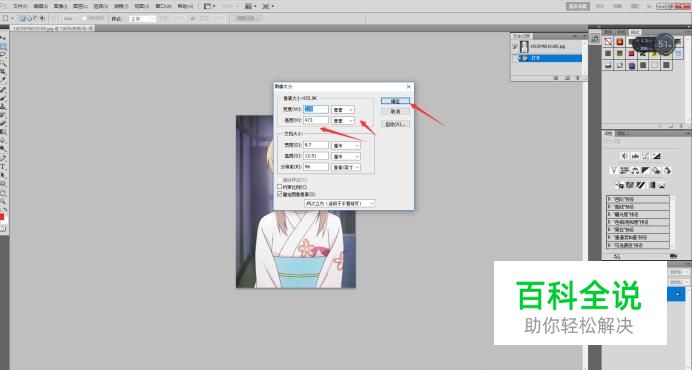This screenshot has height=370, width=692.
Task: Select the 1423976610185.jpg history snapshot thumbnail
Action: pos(524,46)
